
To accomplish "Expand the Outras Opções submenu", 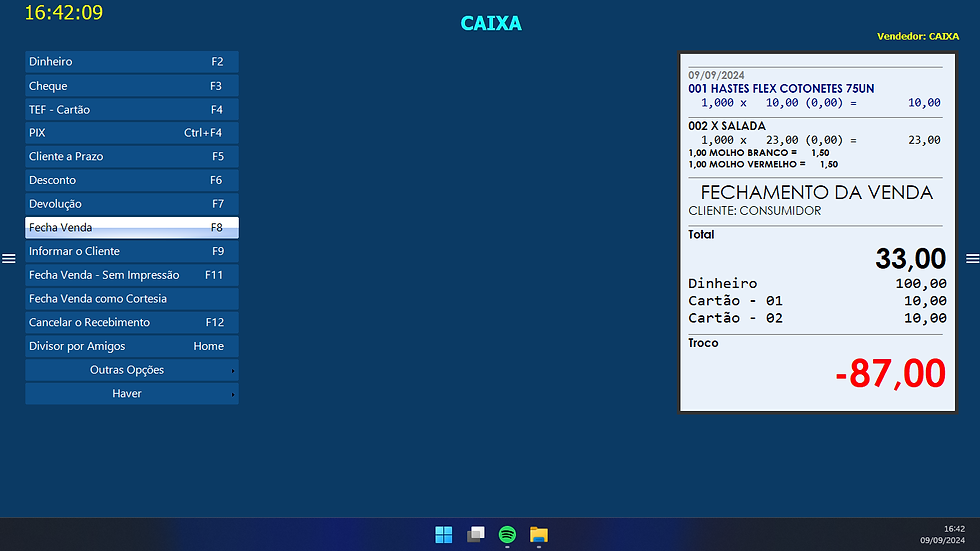I will 132,370.
